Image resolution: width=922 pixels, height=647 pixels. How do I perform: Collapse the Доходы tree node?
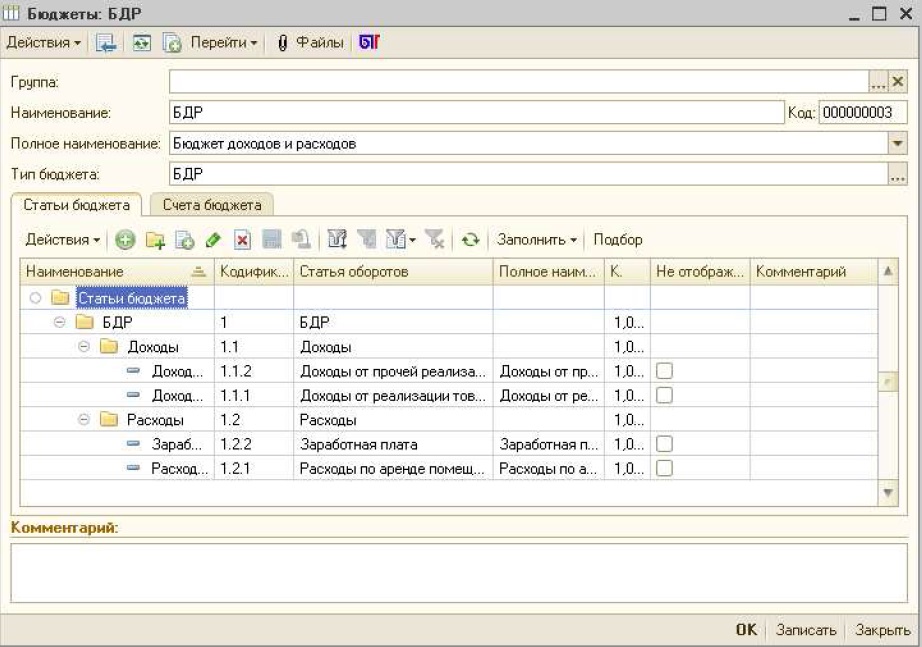[84, 346]
